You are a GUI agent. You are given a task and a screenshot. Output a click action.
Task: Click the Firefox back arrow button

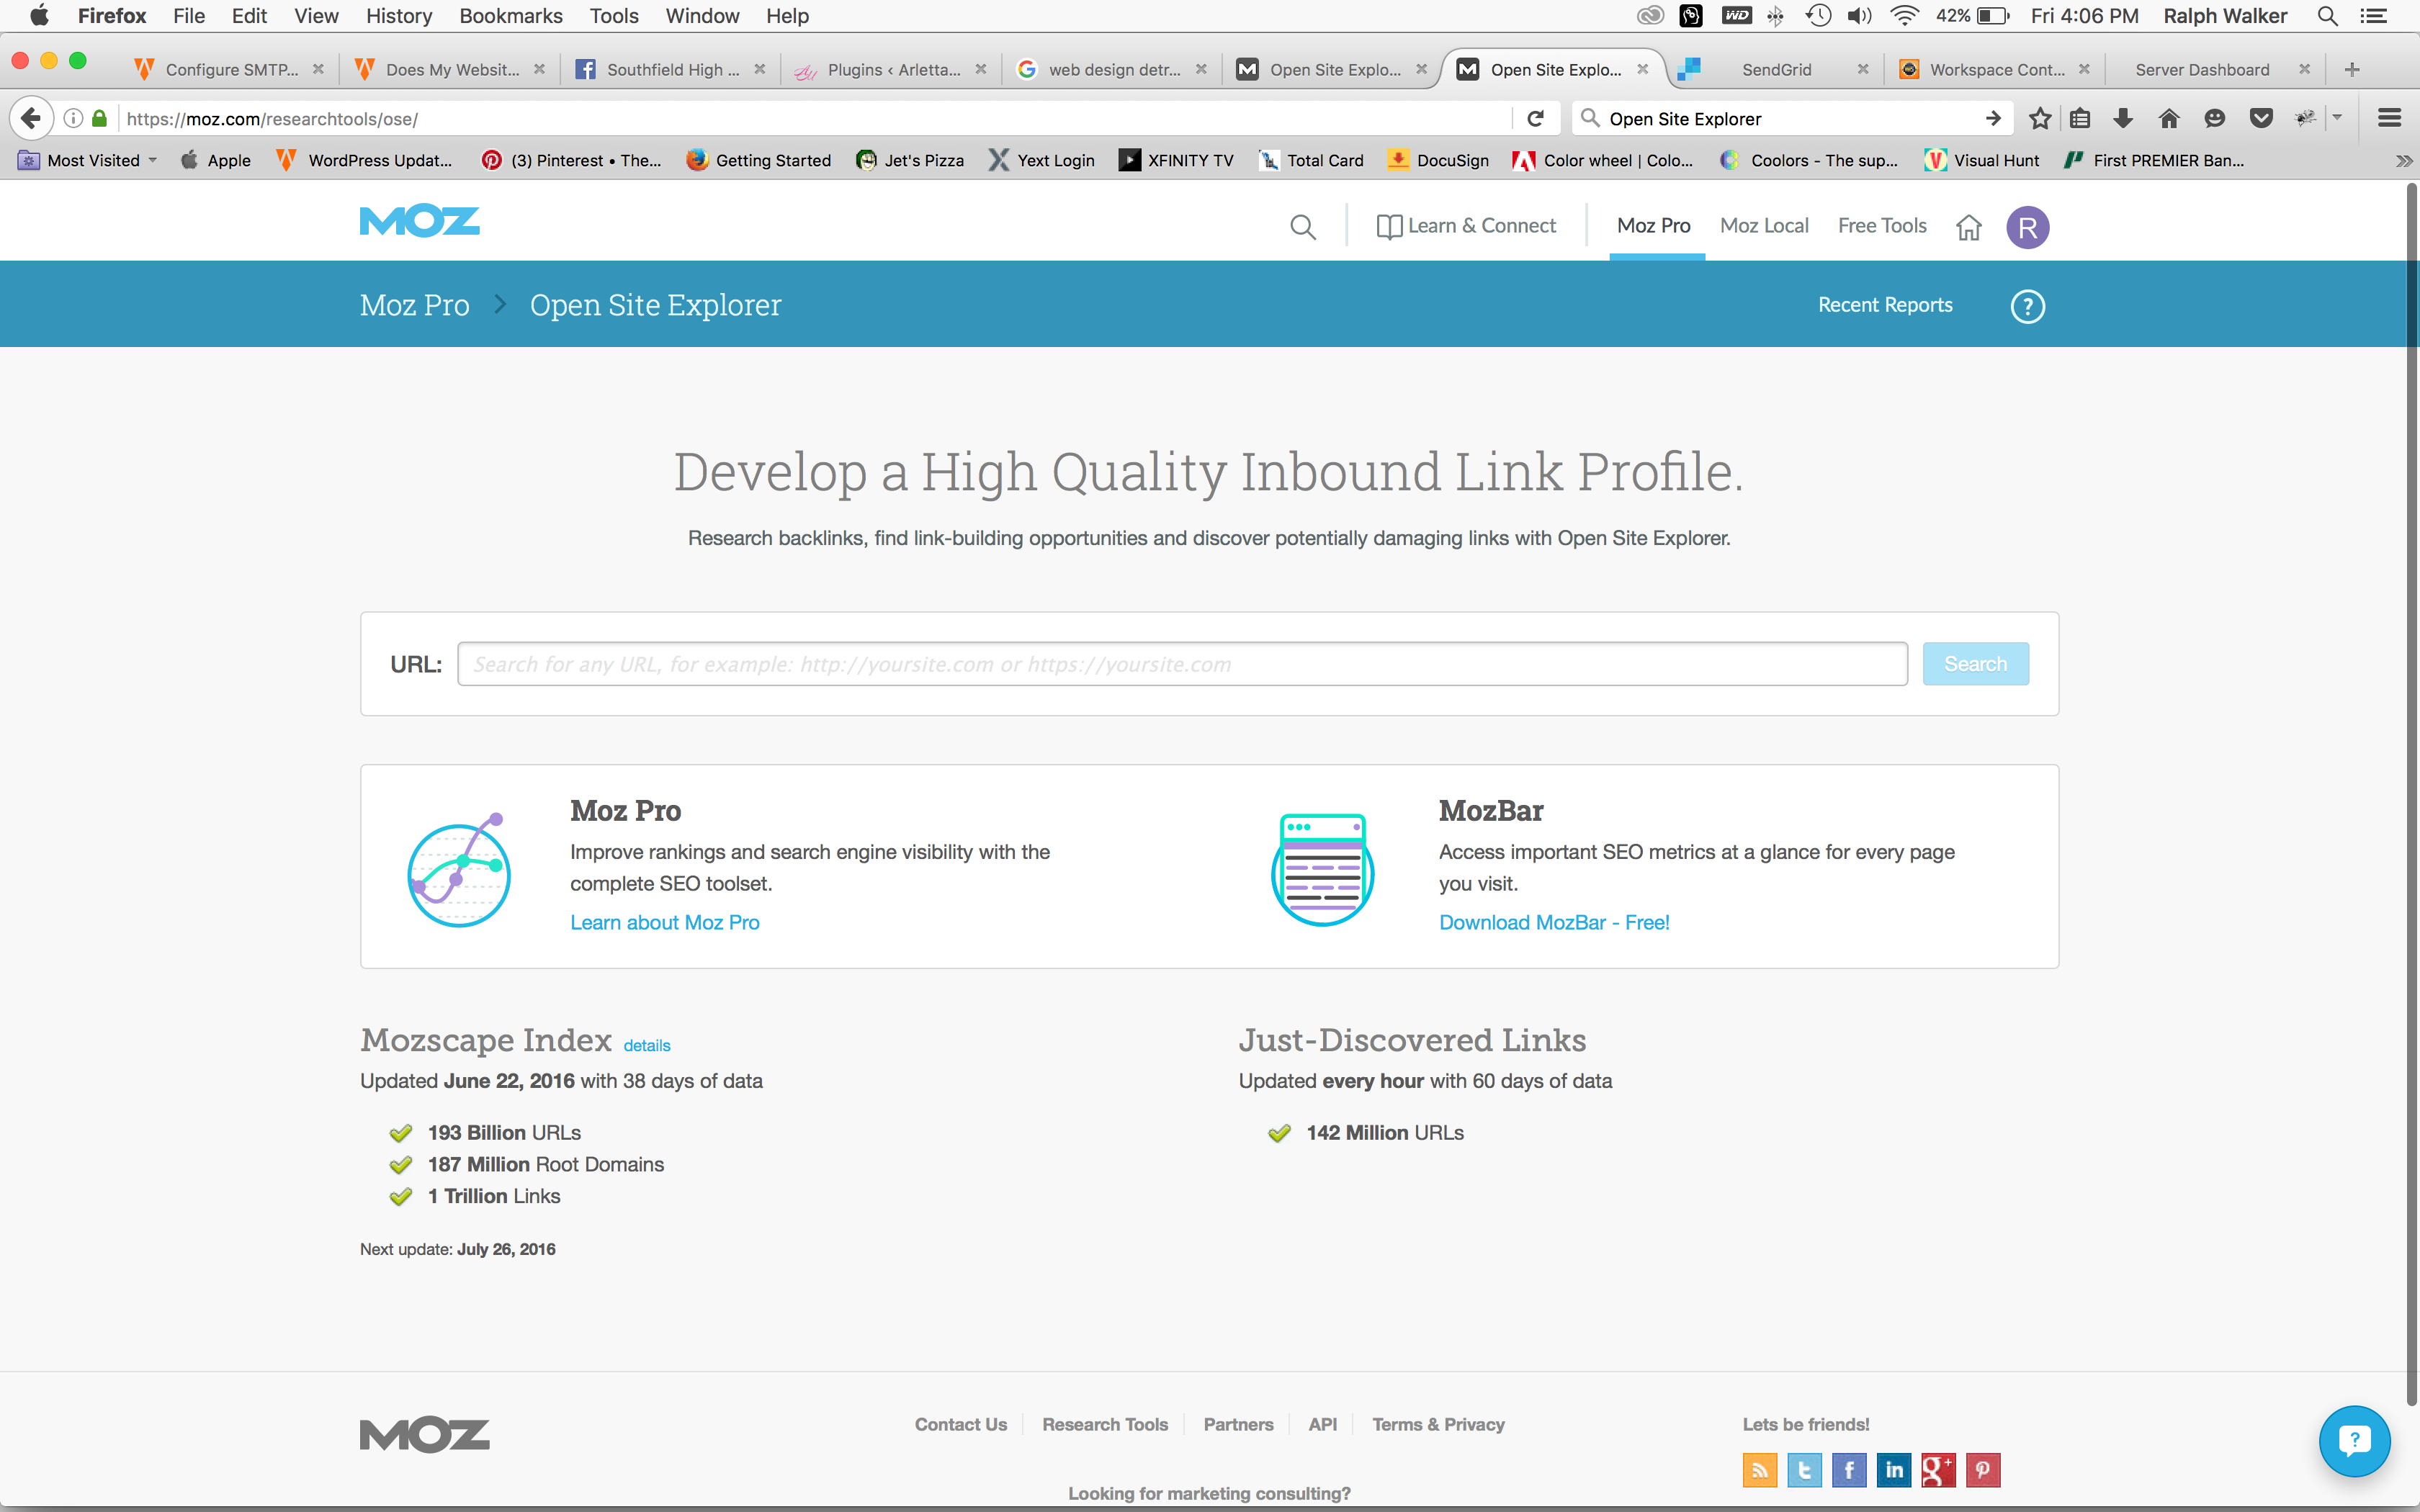tap(32, 118)
